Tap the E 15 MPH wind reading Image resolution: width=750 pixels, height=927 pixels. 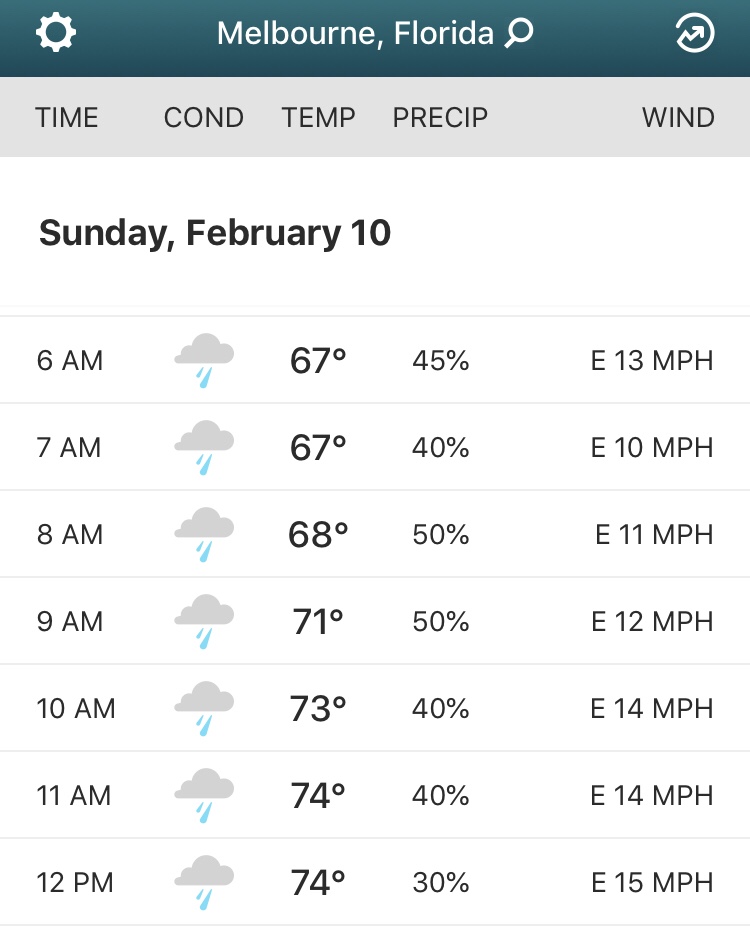pos(652,883)
